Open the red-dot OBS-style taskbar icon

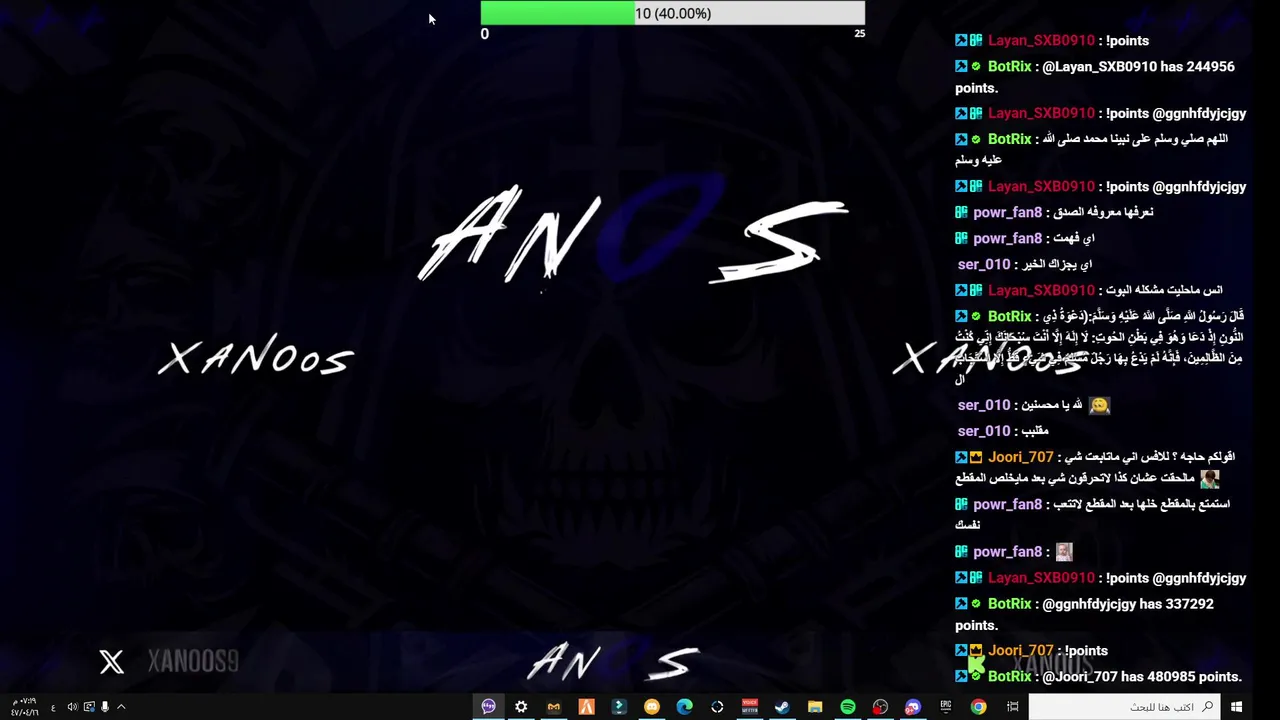click(880, 707)
